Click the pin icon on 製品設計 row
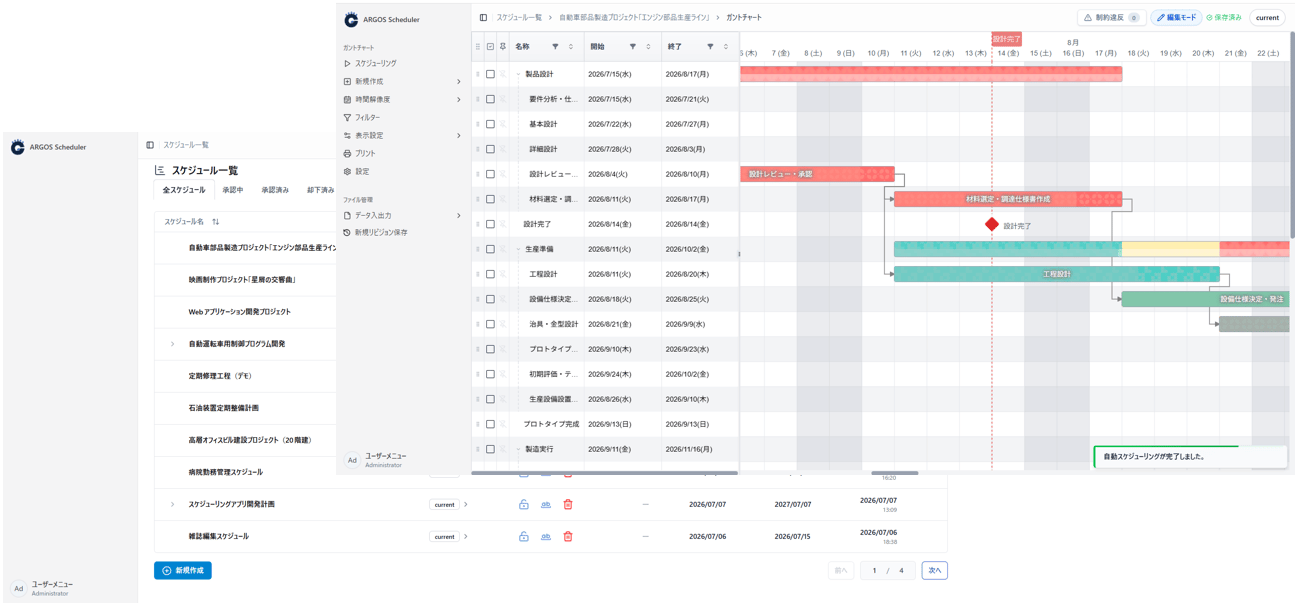This screenshot has width=1300, height=605. click(503, 74)
